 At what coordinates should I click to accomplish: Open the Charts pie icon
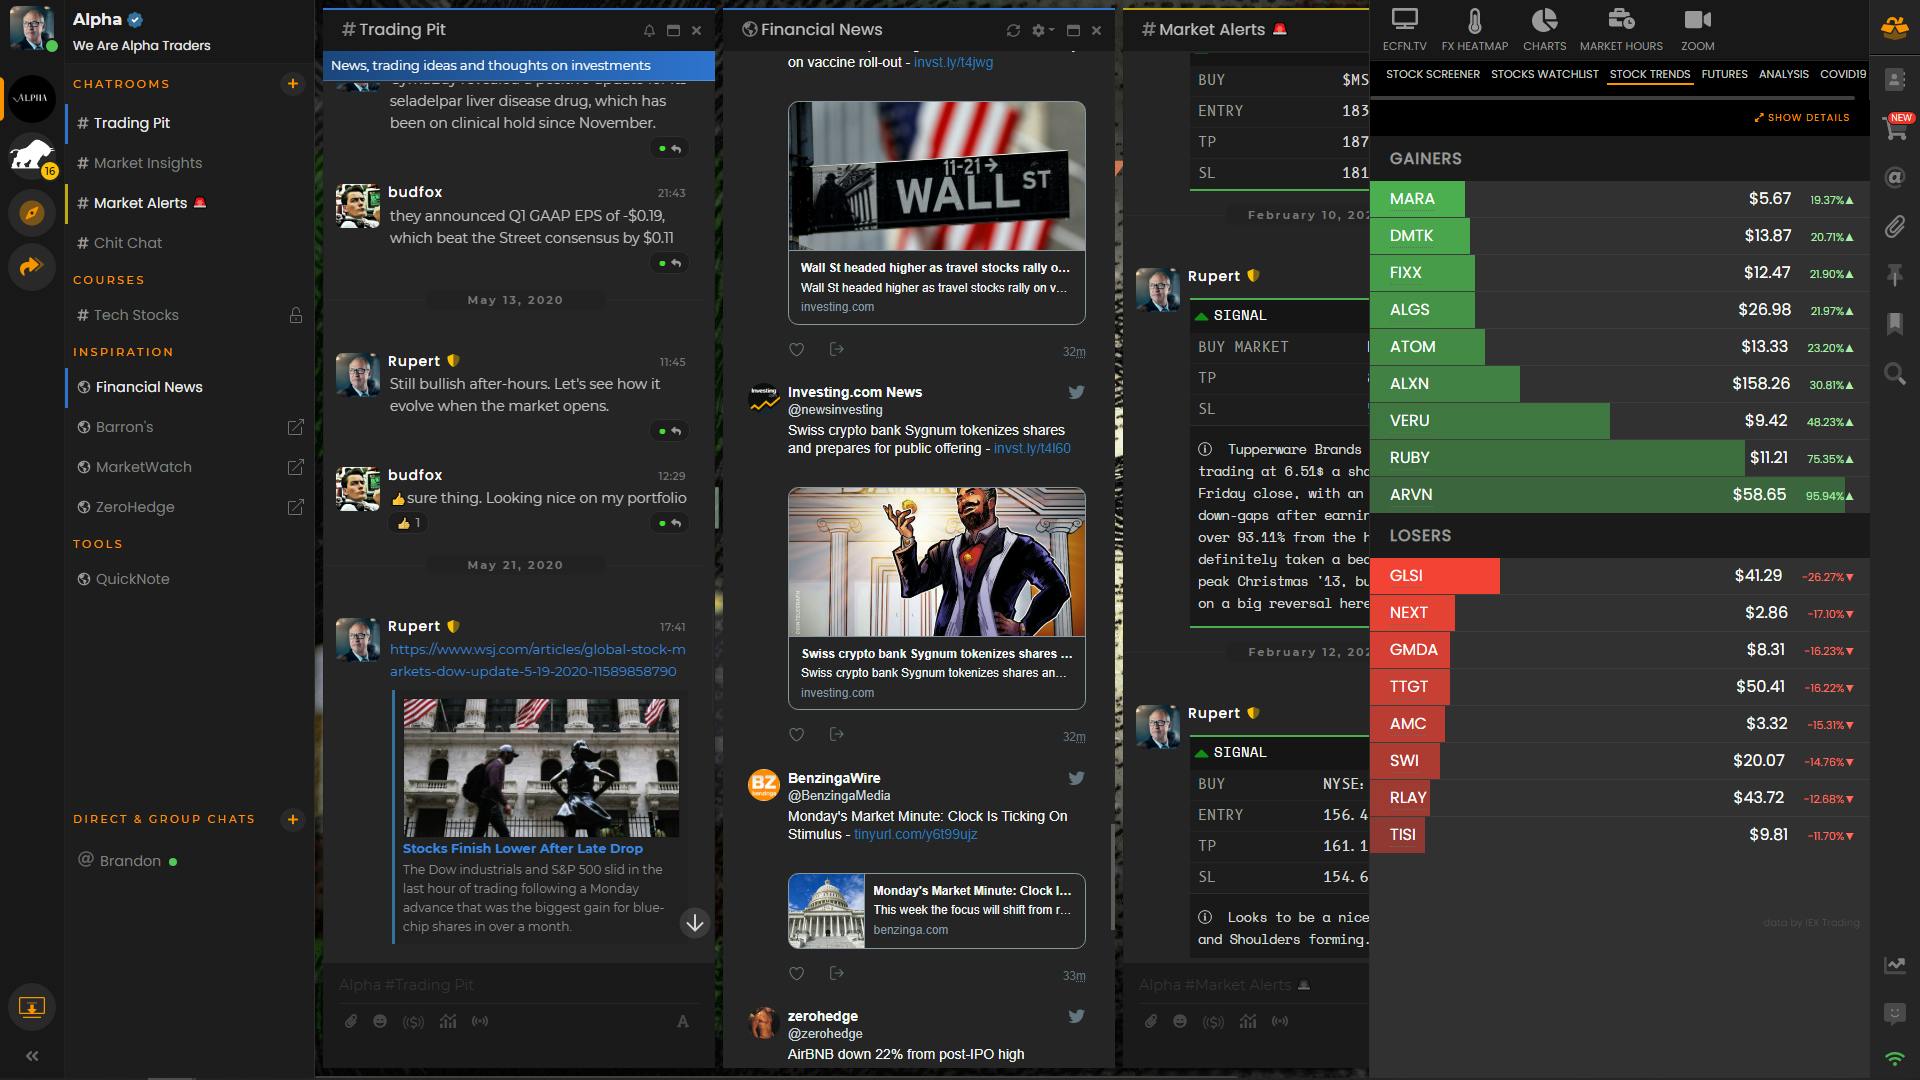point(1544,20)
